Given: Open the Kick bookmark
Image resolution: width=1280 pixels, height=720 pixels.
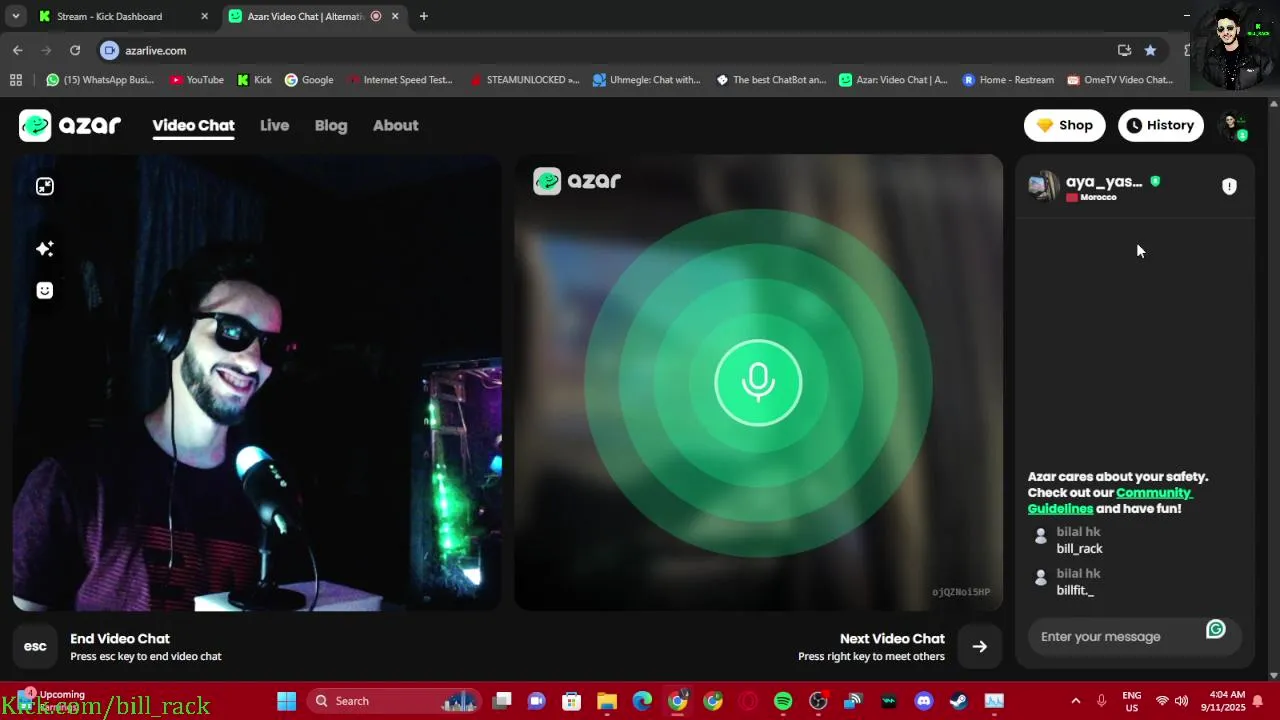Looking at the screenshot, I should 254,80.
